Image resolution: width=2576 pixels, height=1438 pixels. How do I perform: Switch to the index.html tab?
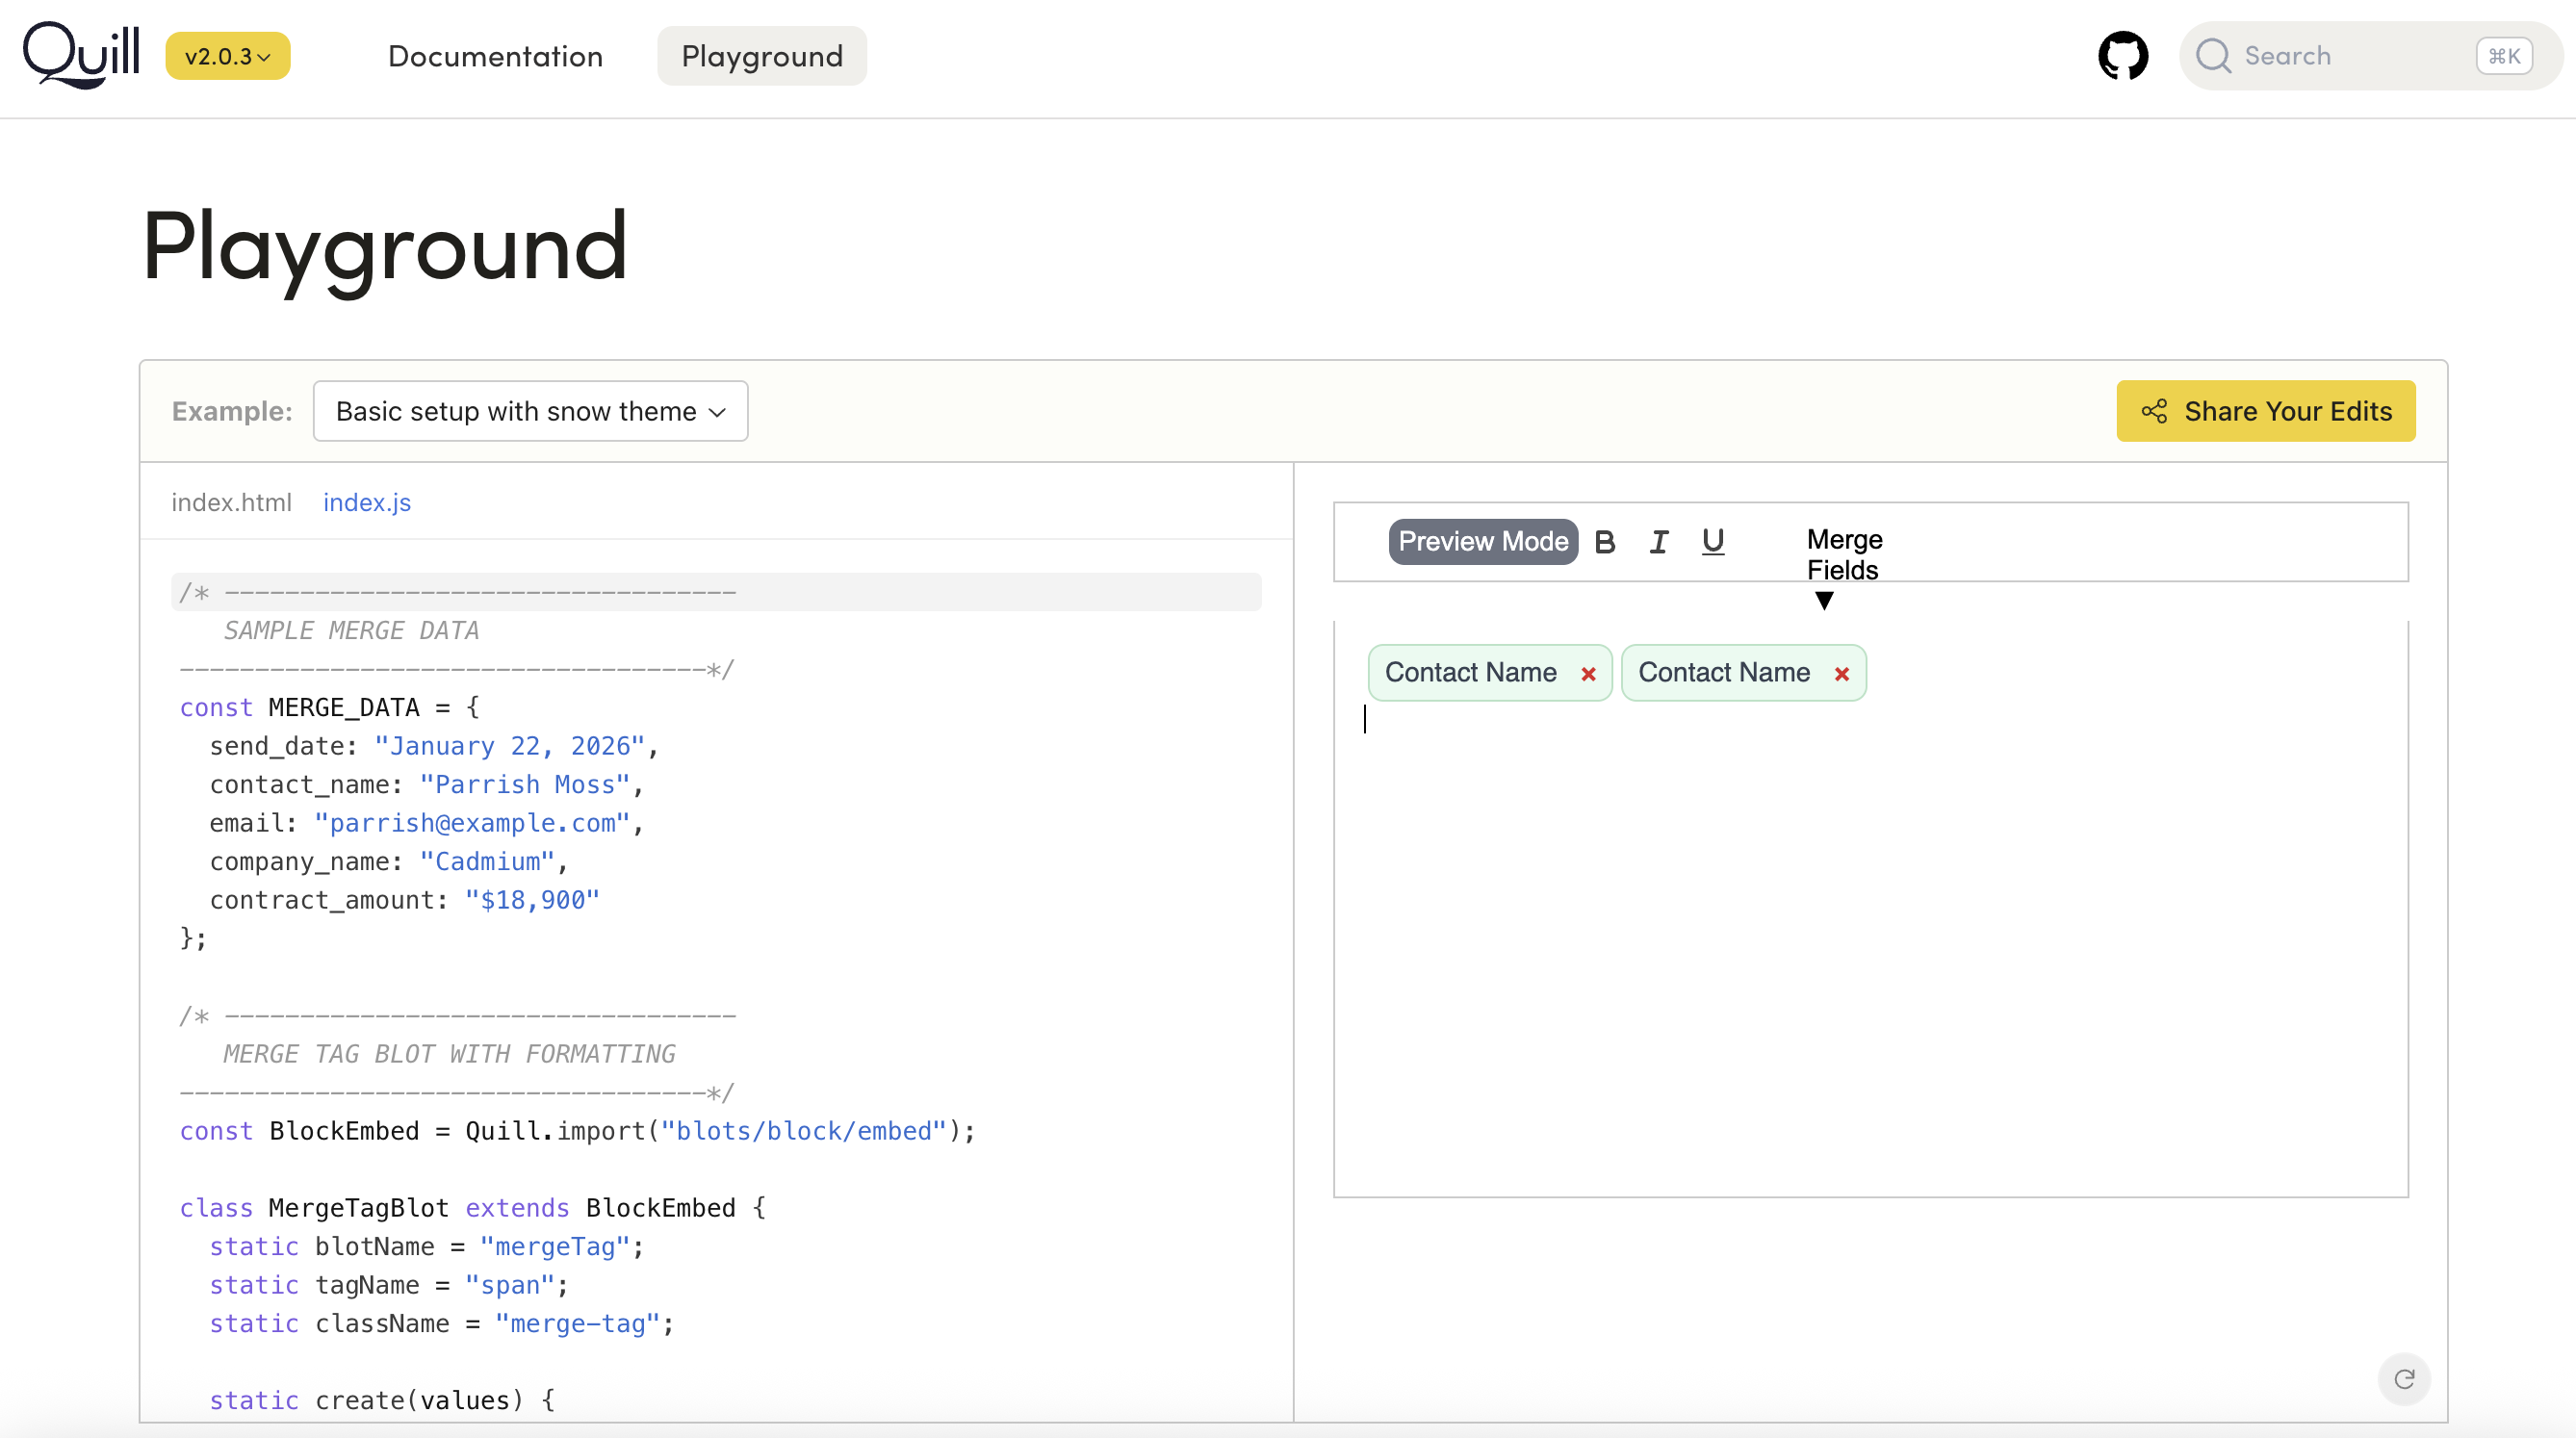pyautogui.click(x=231, y=502)
